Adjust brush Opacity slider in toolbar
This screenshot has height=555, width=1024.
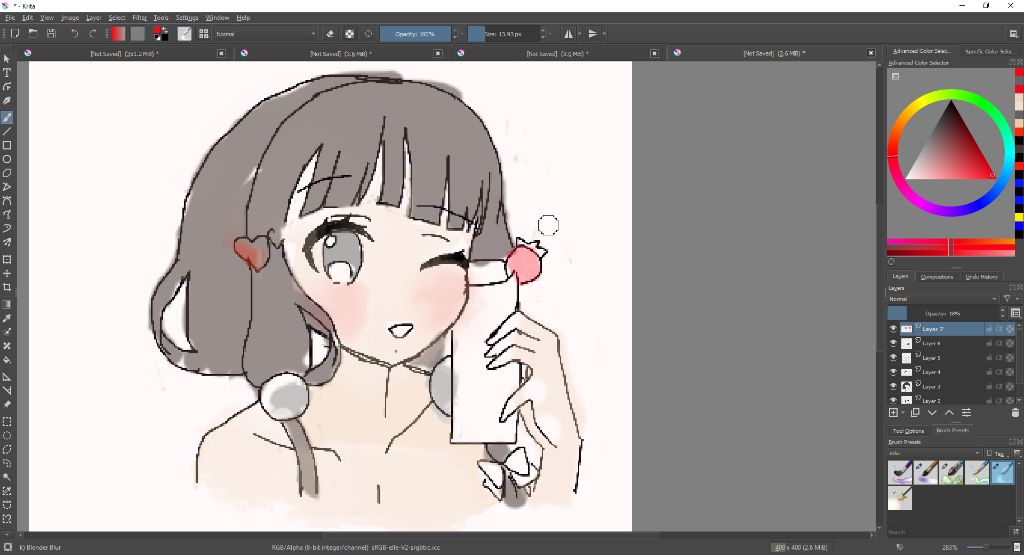415,33
